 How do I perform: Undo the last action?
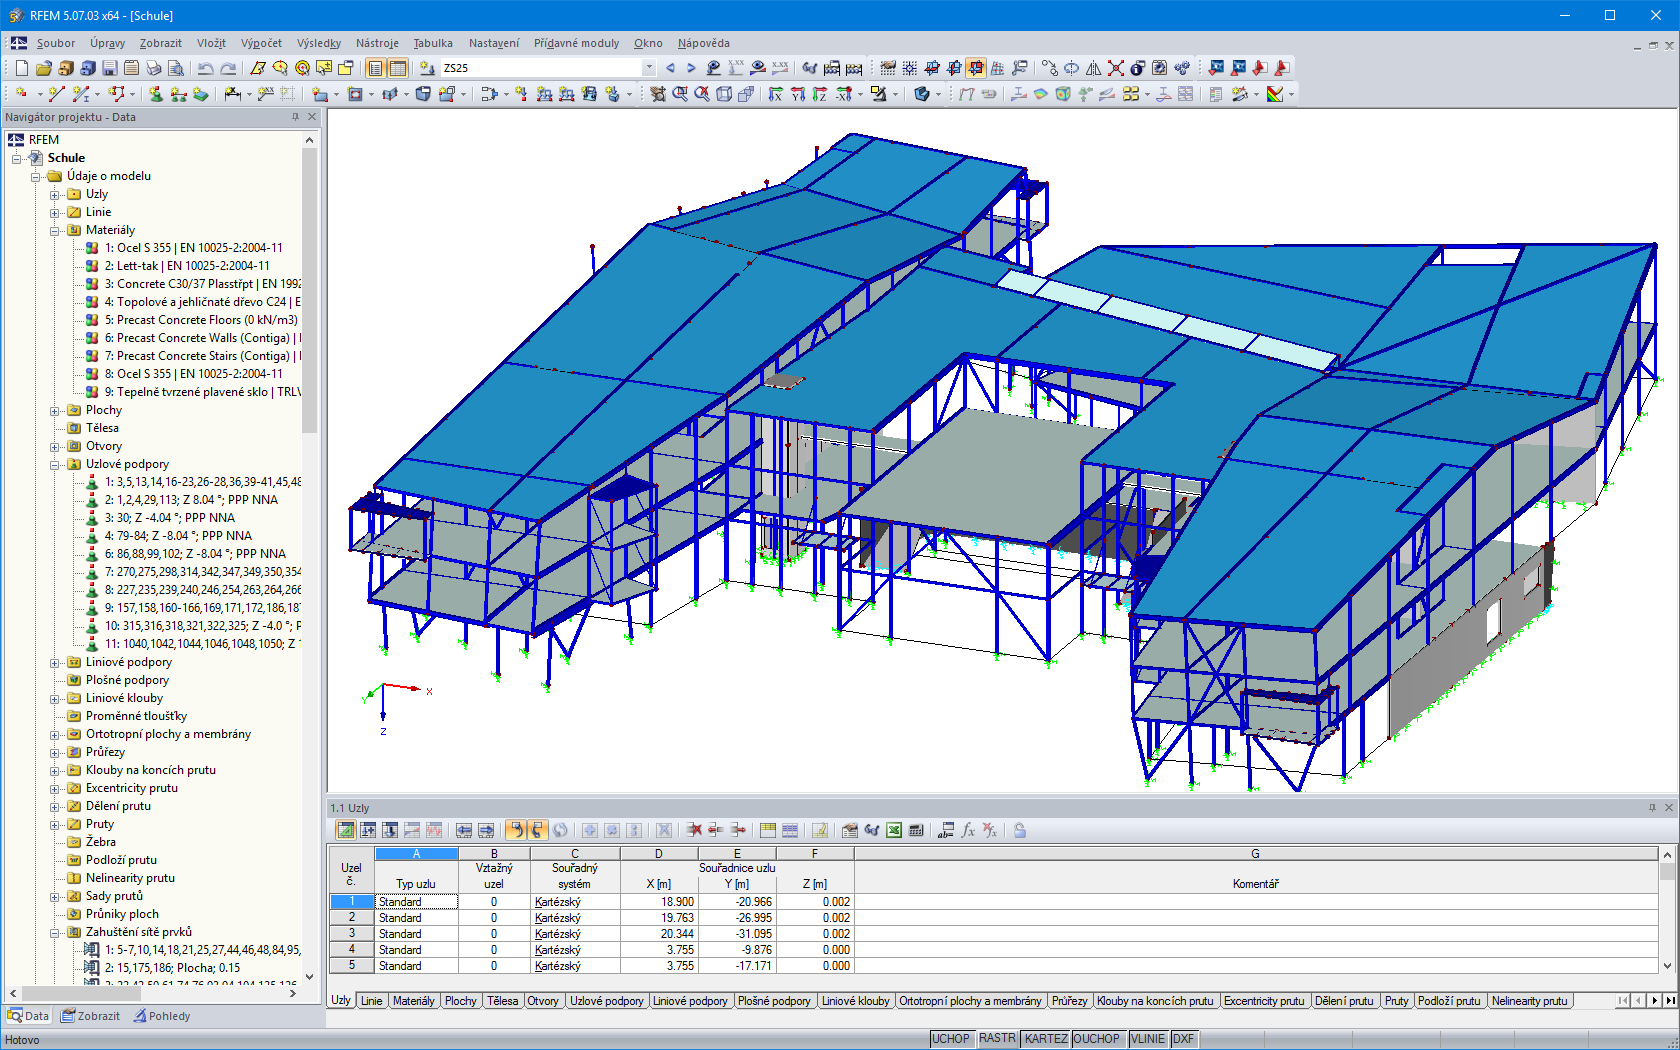click(206, 68)
